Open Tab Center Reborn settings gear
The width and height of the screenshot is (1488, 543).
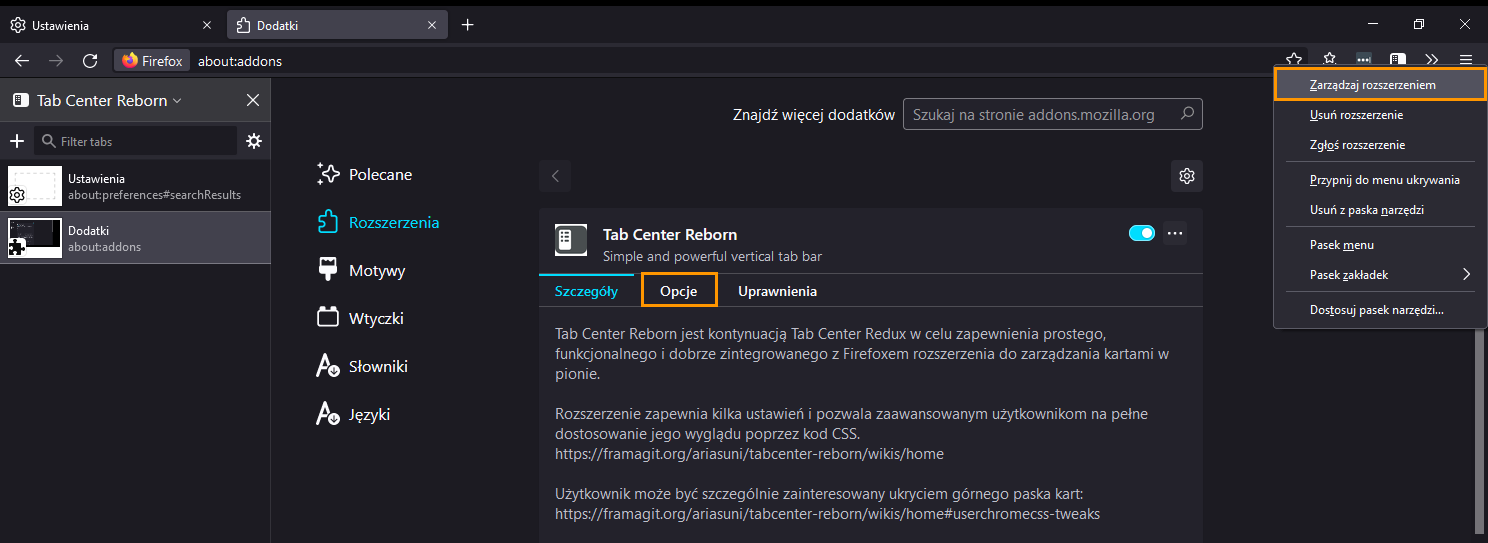pos(254,141)
